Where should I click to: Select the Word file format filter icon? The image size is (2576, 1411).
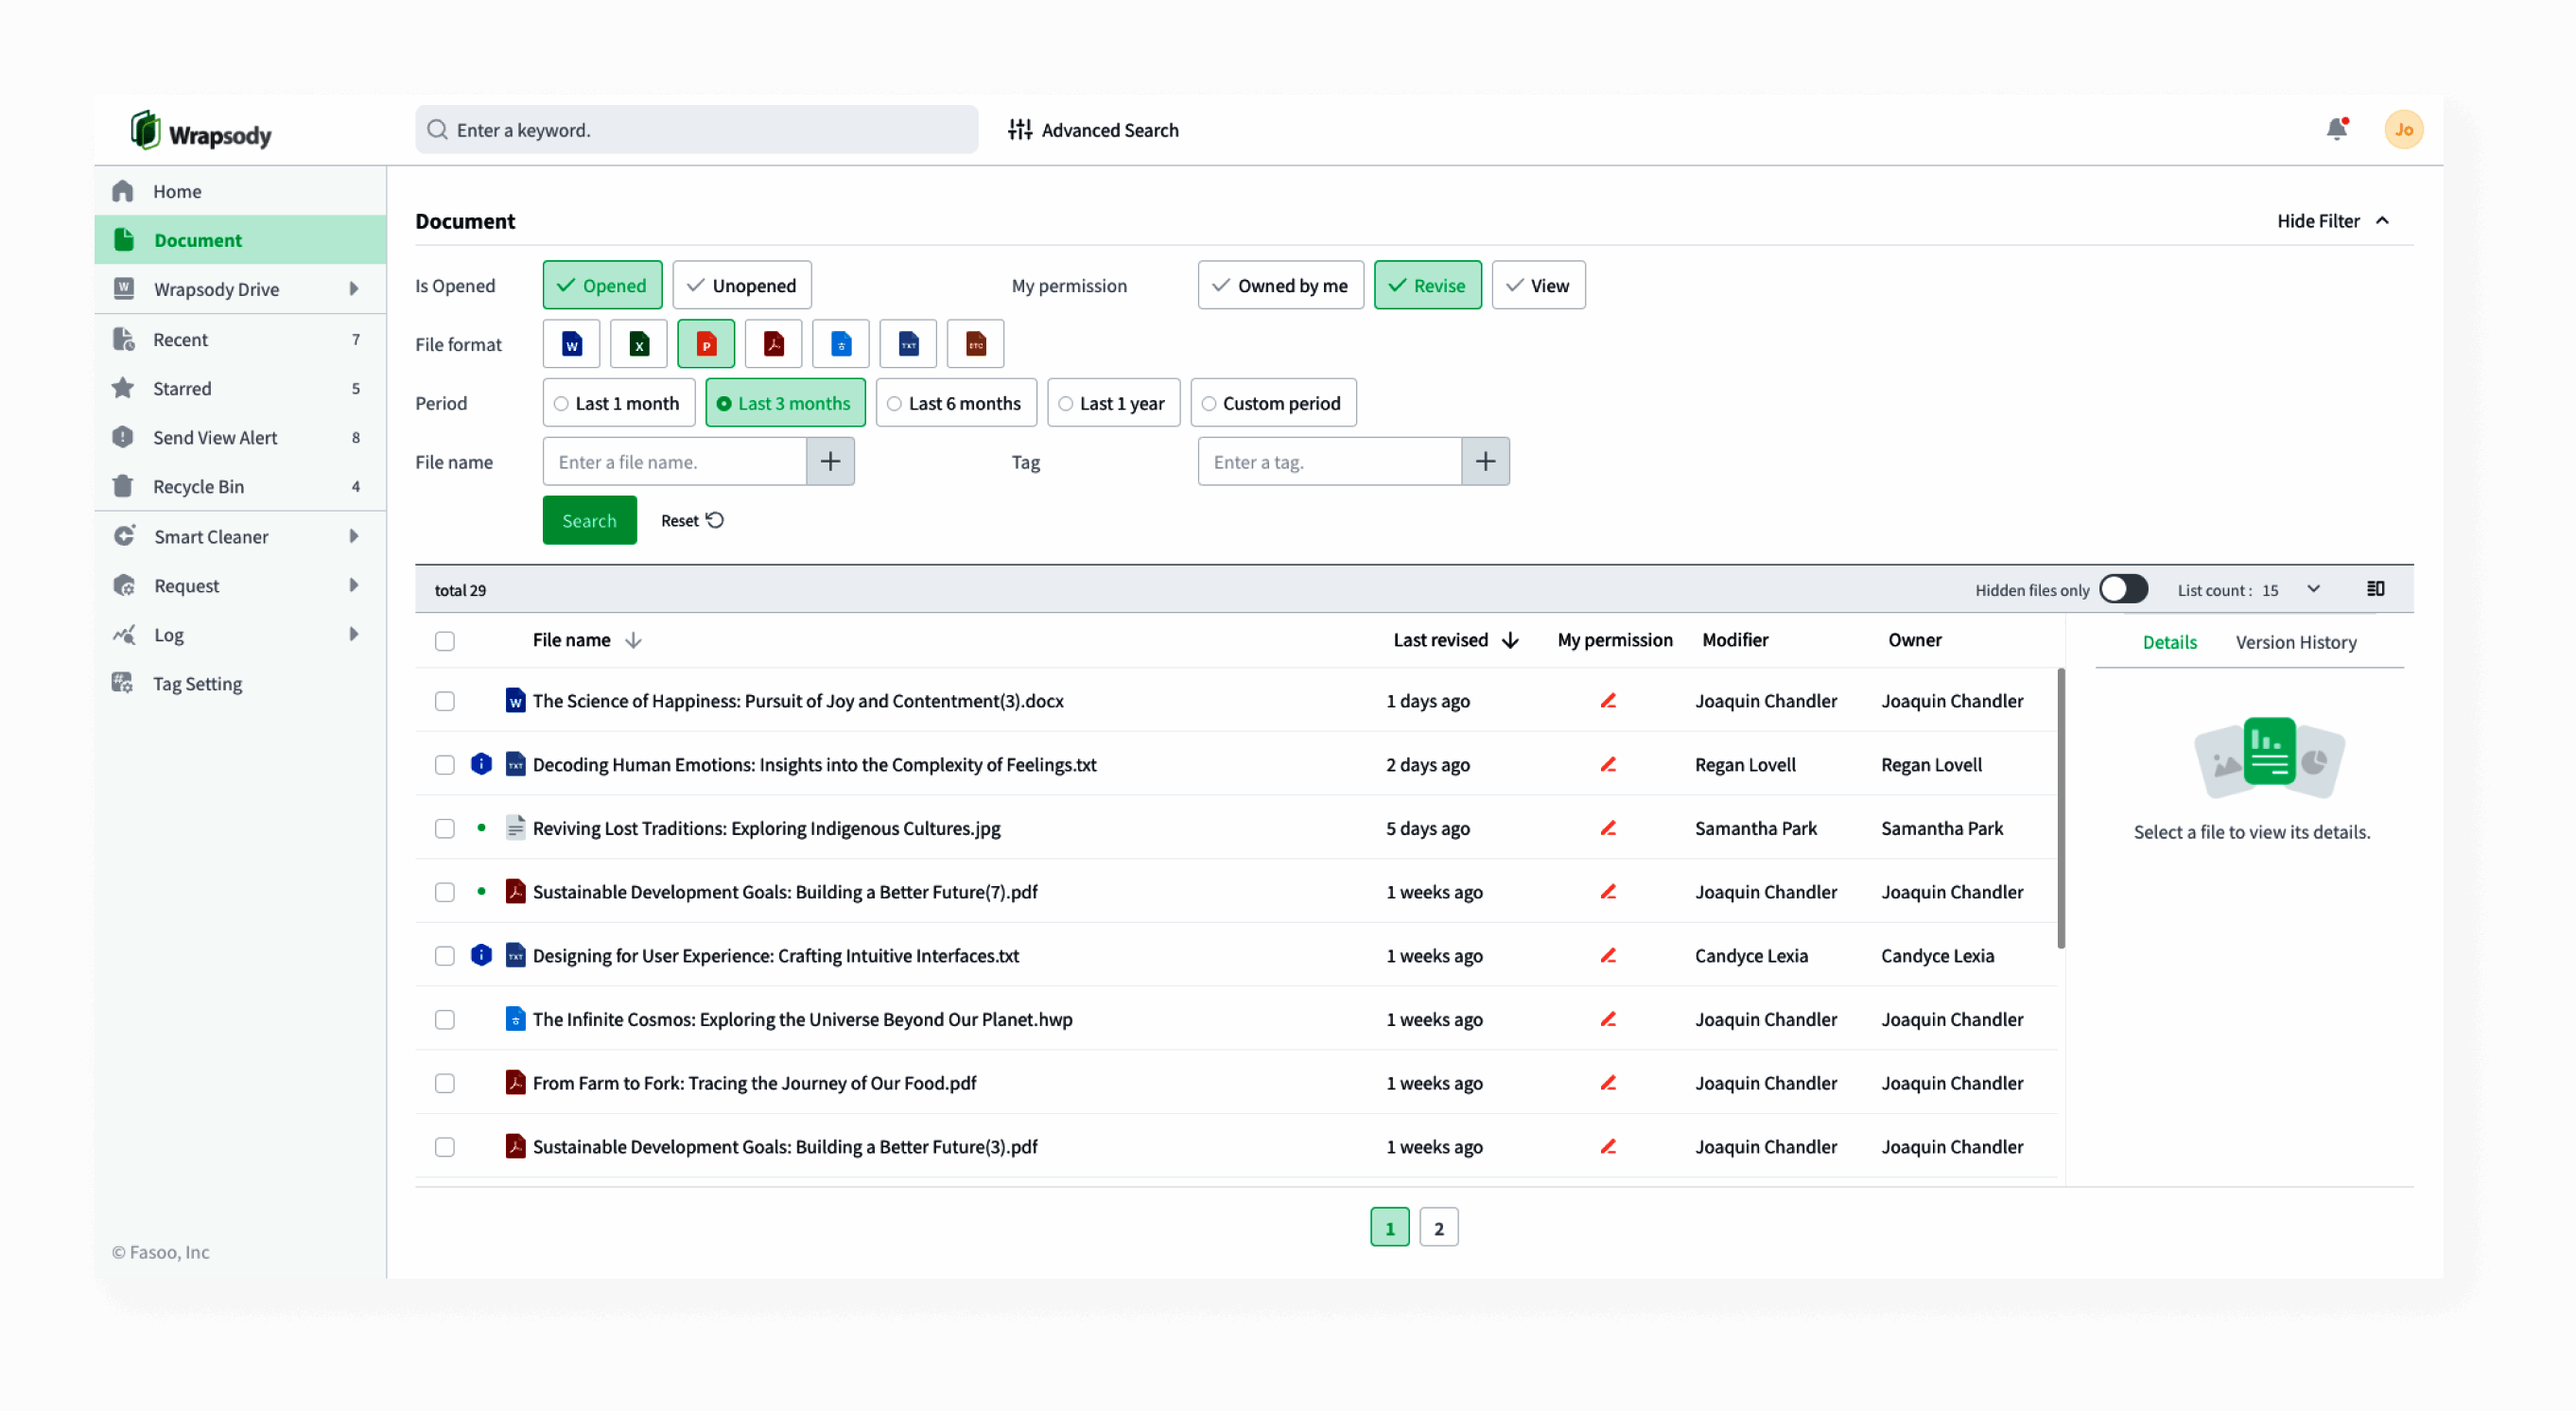coord(571,343)
